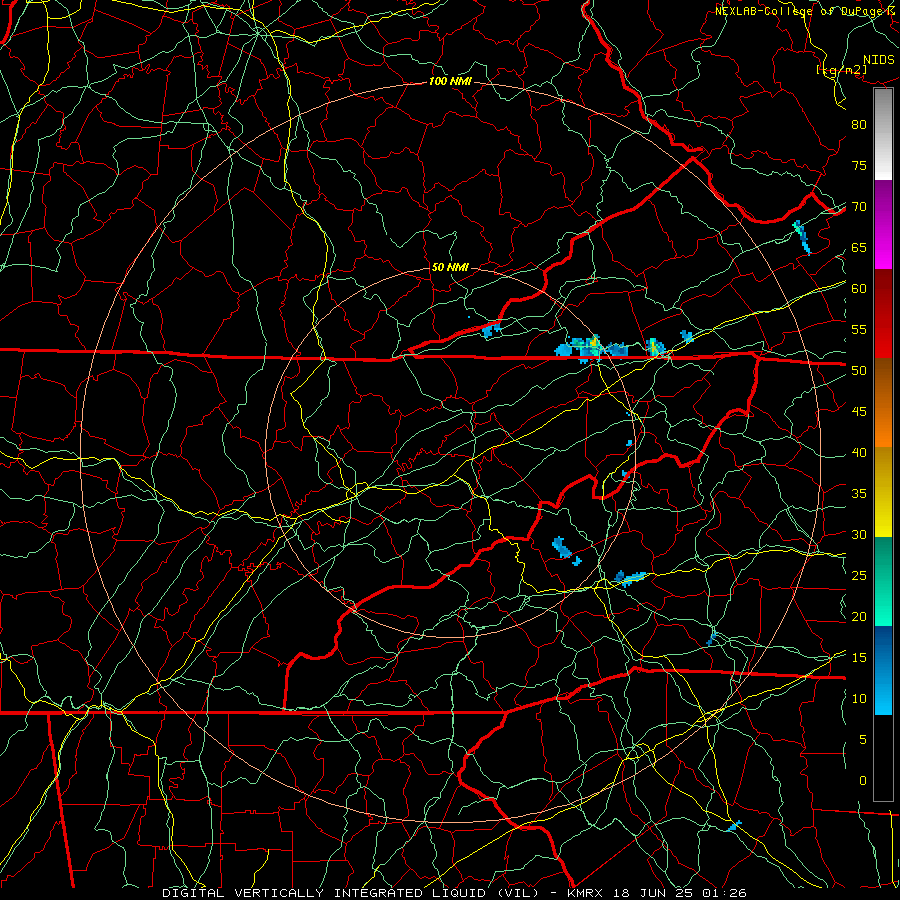The height and width of the screenshot is (900, 900).
Task: Click the 50 value on the color scale
Action: (859, 371)
